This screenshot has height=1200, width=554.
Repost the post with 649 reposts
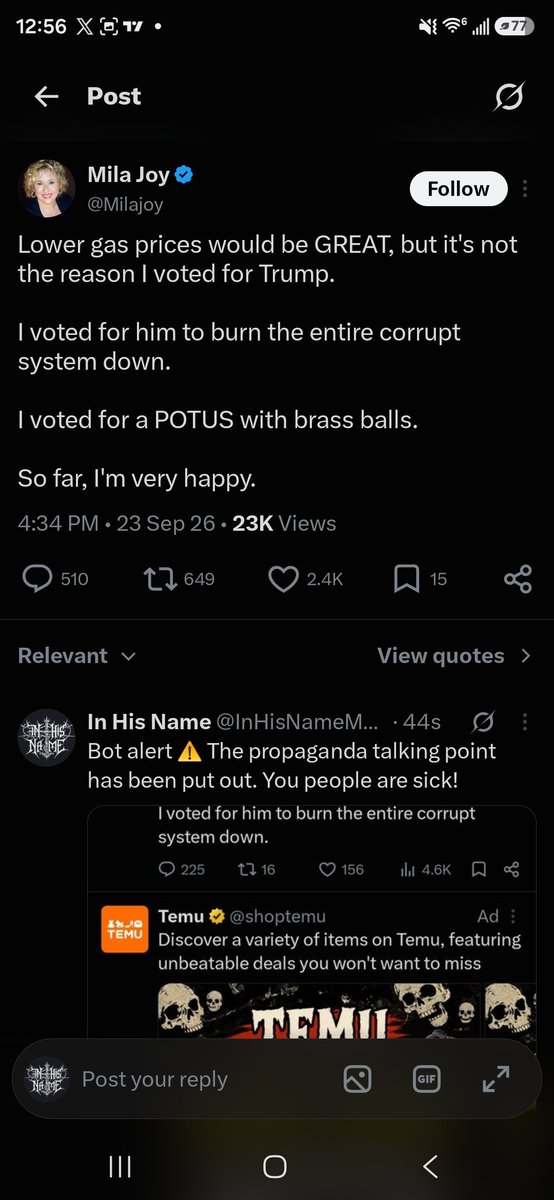(180, 578)
